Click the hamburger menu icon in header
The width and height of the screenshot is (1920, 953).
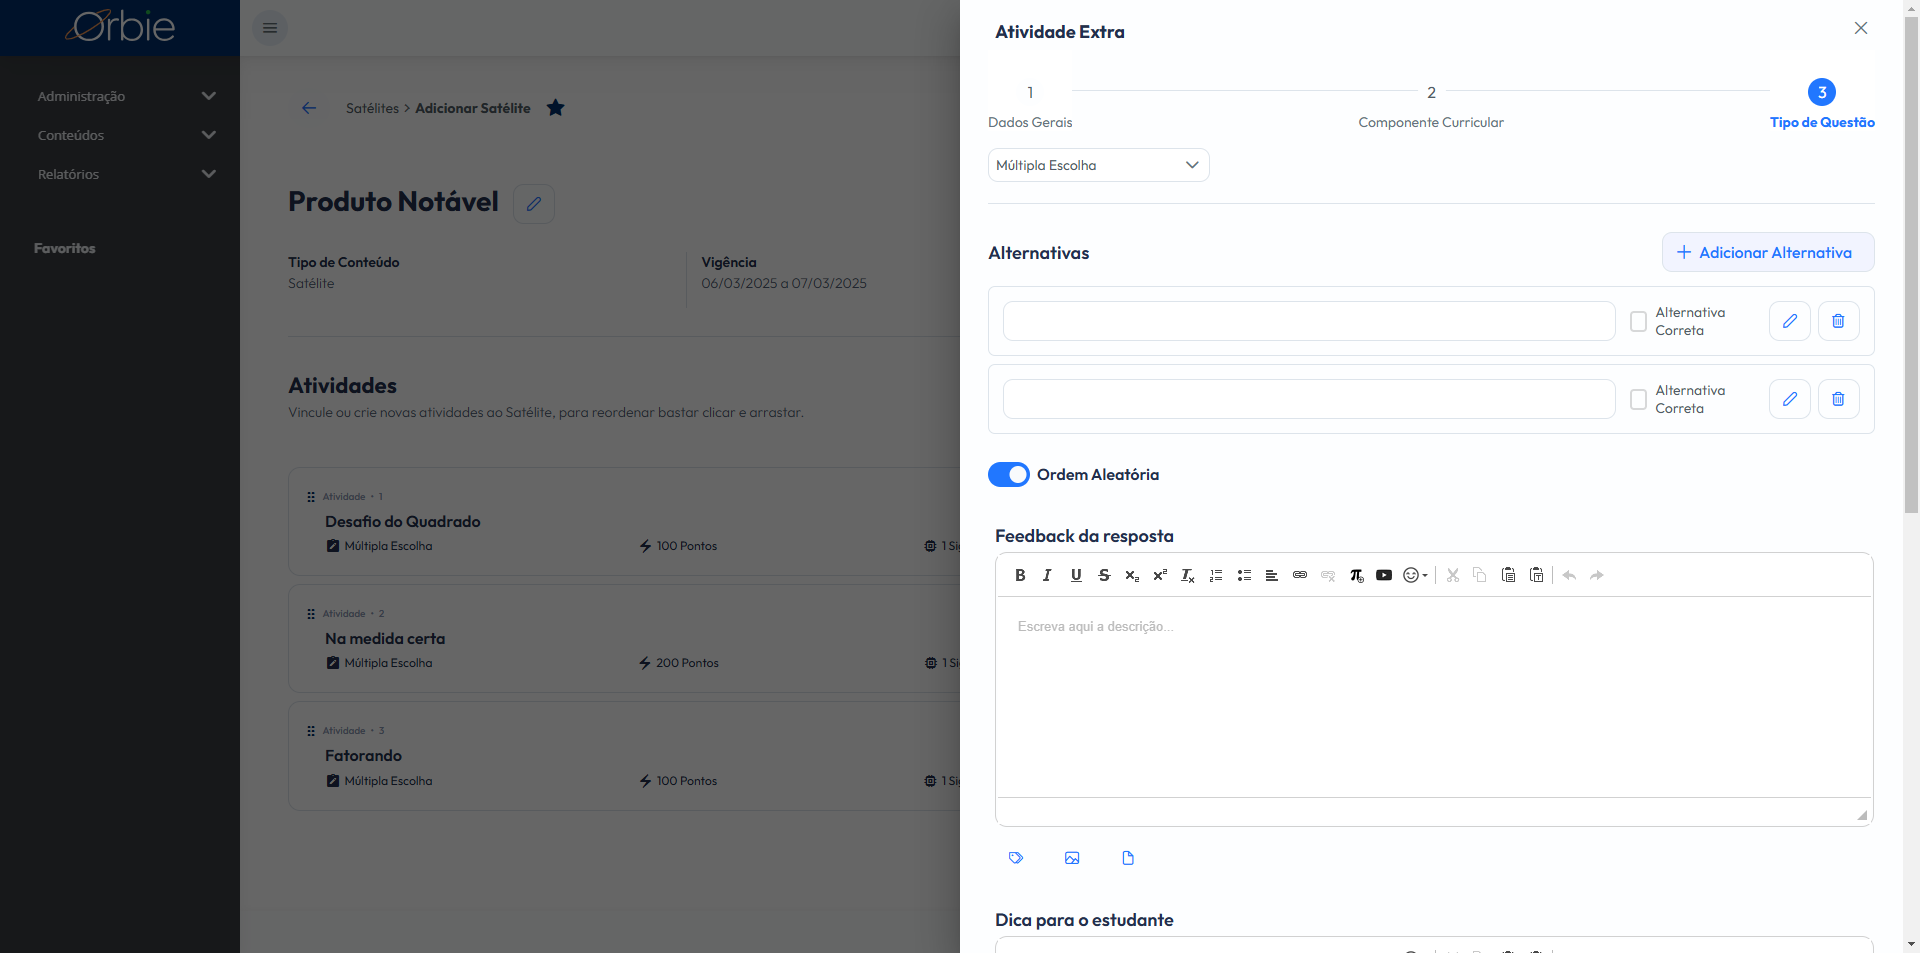pos(270,28)
